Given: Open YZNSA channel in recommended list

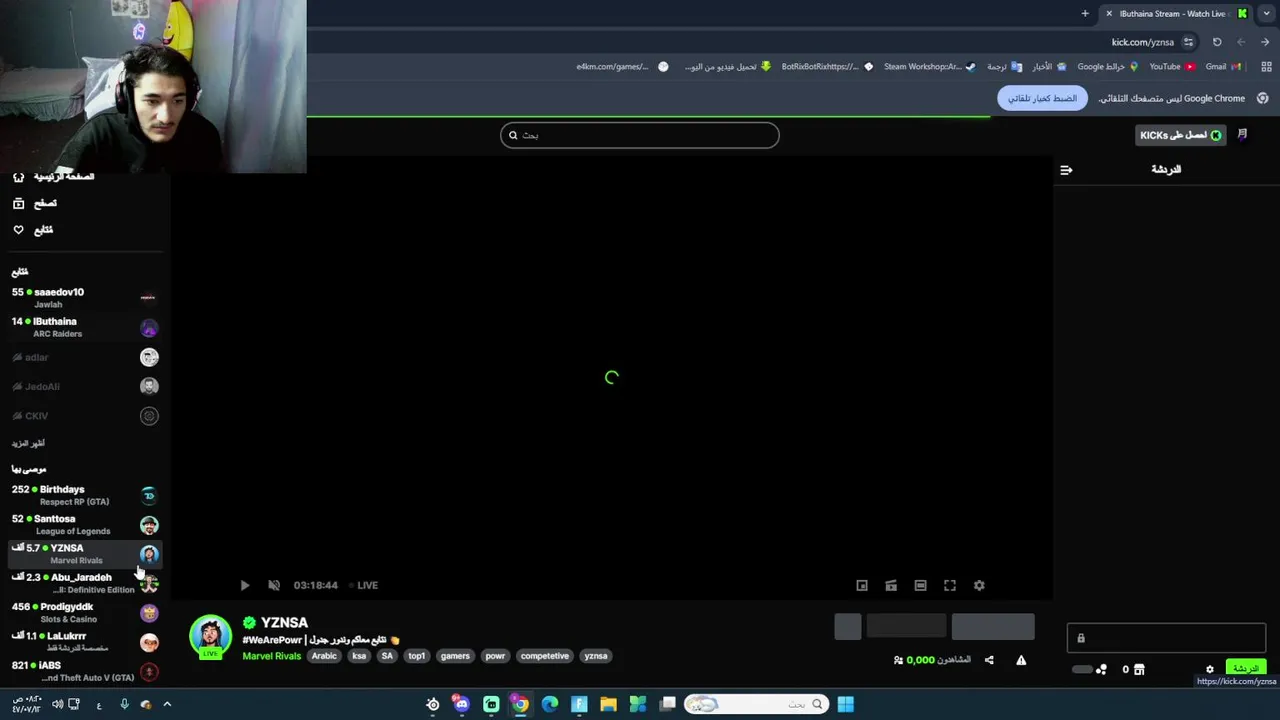Looking at the screenshot, I should click(85, 553).
